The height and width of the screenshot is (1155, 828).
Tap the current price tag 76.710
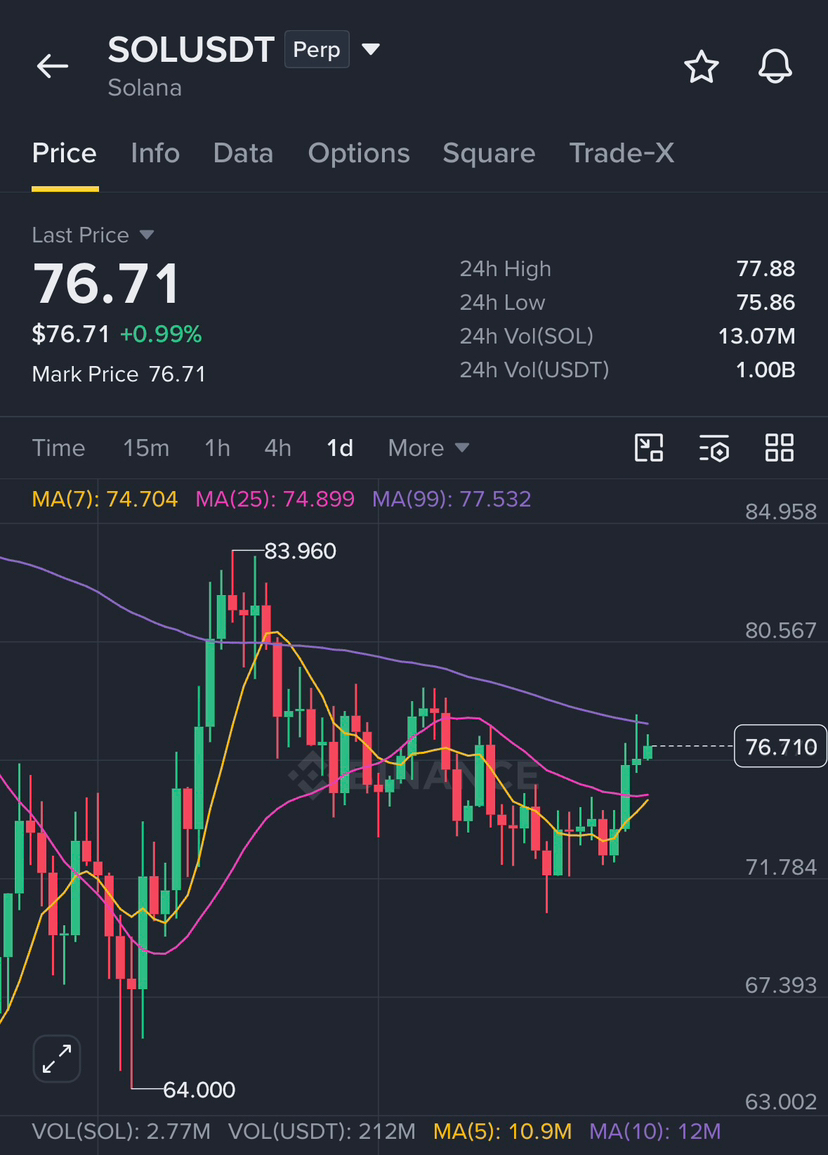coord(781,746)
